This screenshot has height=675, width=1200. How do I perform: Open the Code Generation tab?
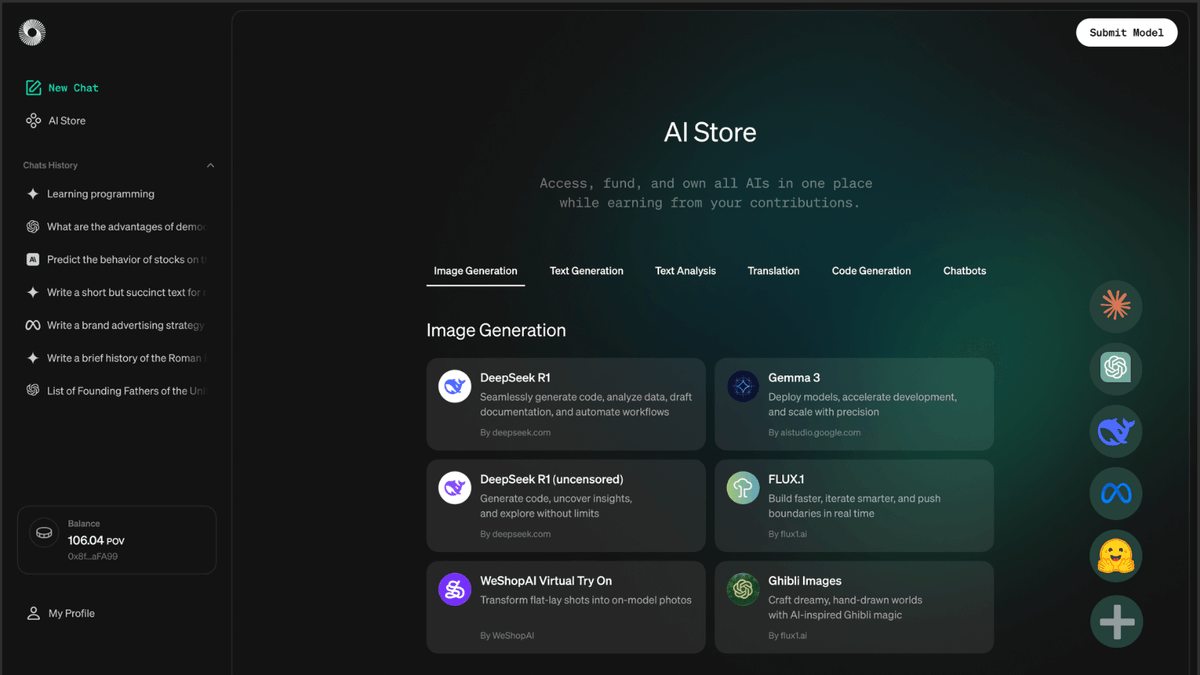(x=871, y=271)
